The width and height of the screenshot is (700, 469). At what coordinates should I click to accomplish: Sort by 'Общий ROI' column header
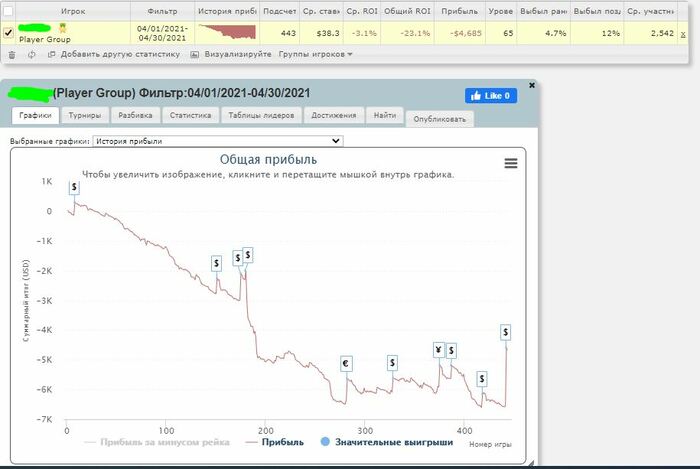tap(408, 11)
